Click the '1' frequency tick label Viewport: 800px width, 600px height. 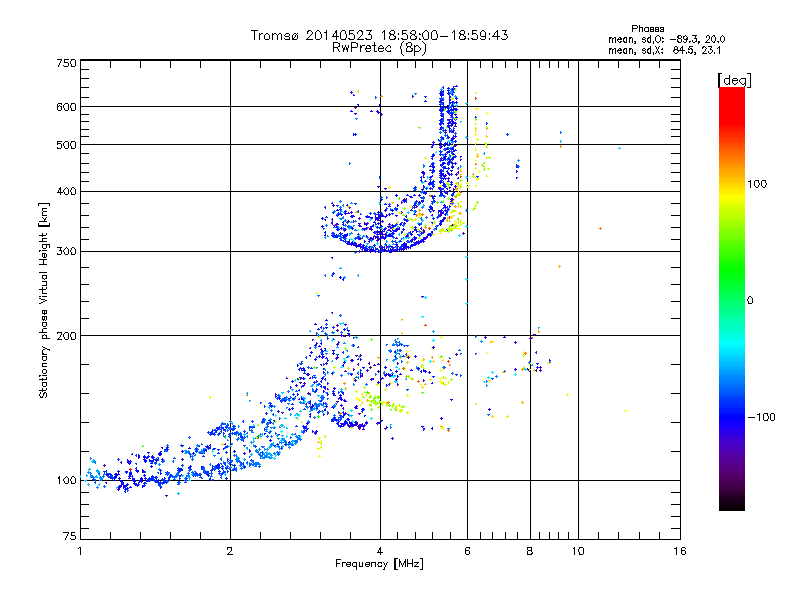80,551
